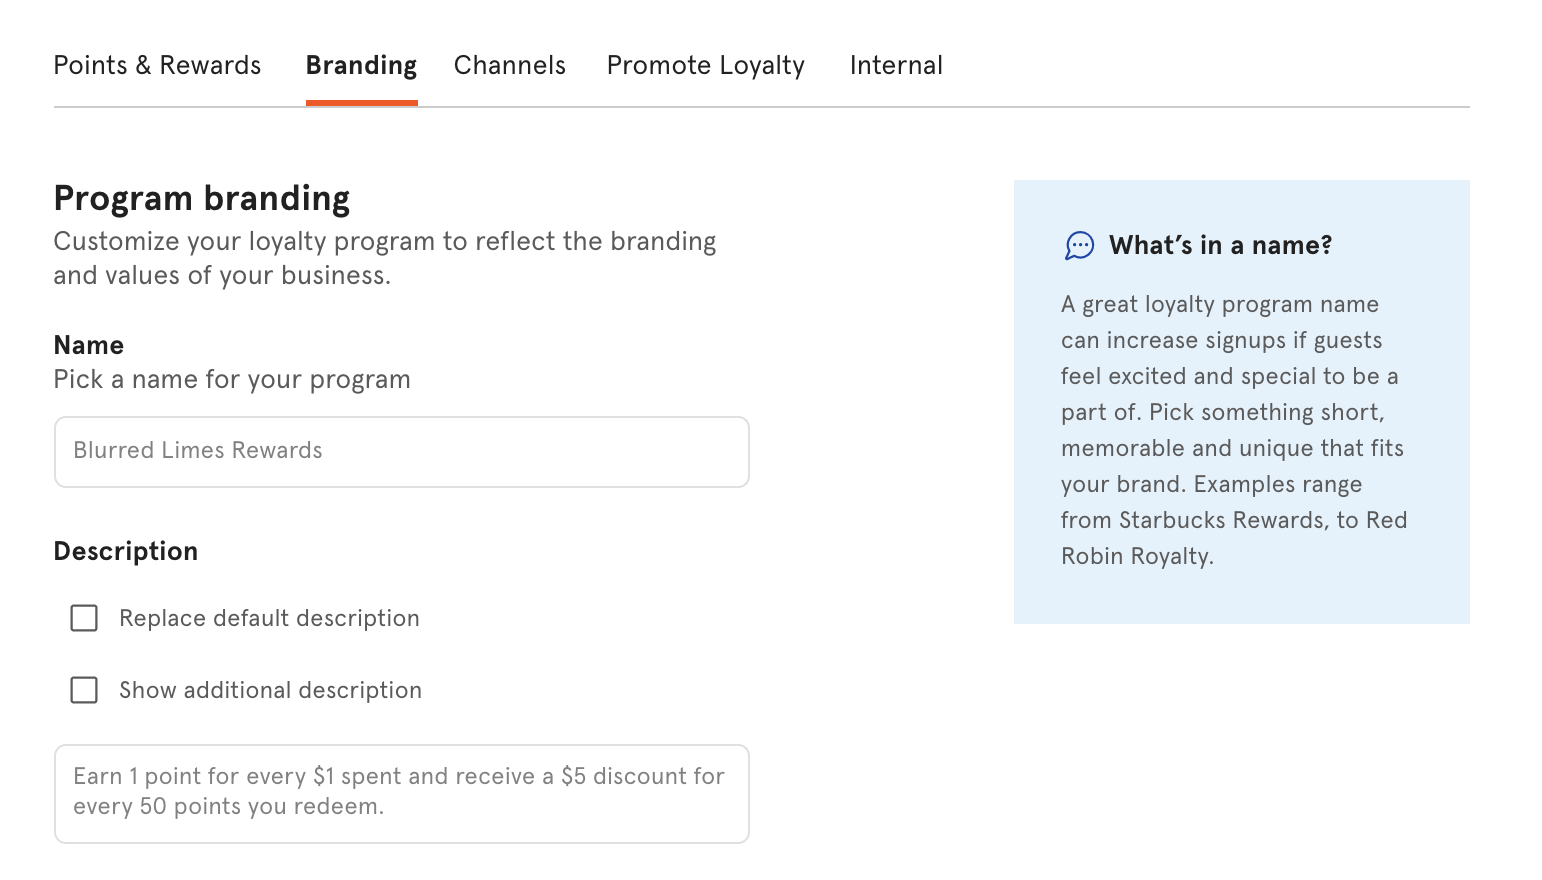This screenshot has height=880, width=1542.
Task: Click the blue tip panel on the right
Action: click(x=1240, y=400)
